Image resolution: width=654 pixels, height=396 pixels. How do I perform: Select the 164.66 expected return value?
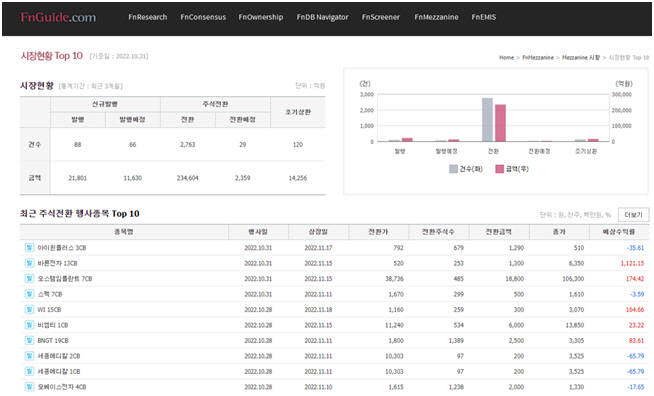(x=635, y=310)
